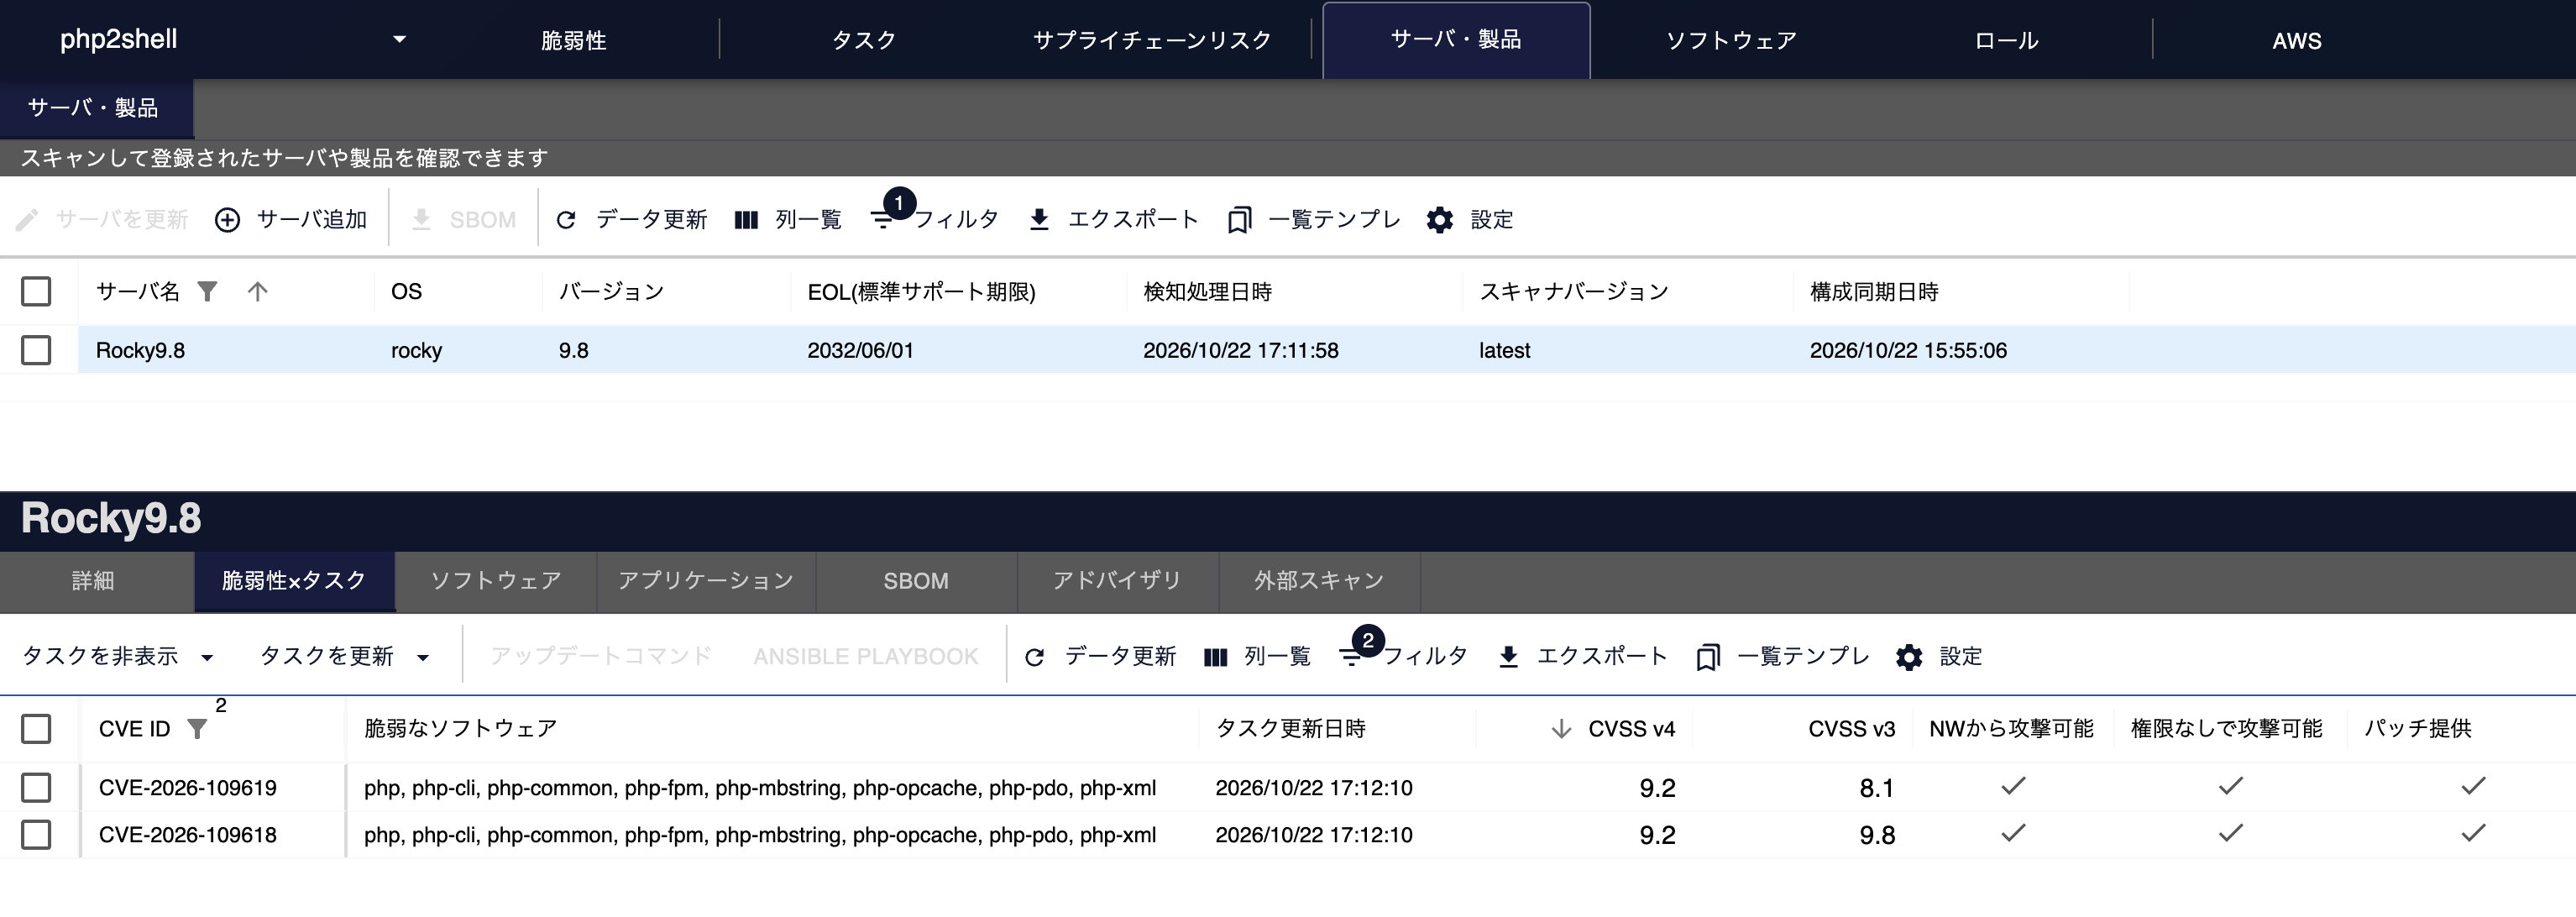Check the CVE-2026-109618 row checkbox

tap(36, 835)
